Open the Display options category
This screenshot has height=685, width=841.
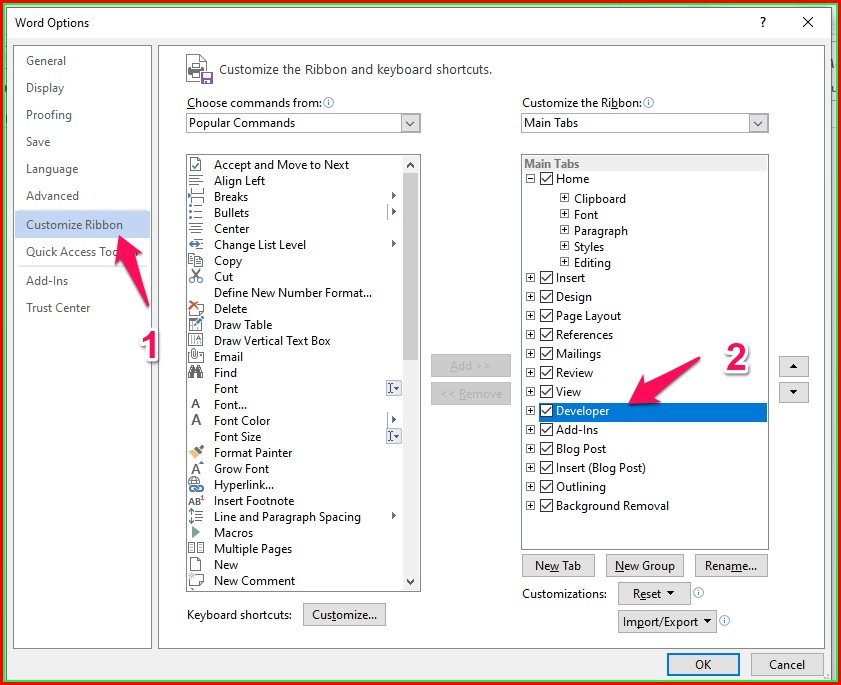(x=45, y=87)
